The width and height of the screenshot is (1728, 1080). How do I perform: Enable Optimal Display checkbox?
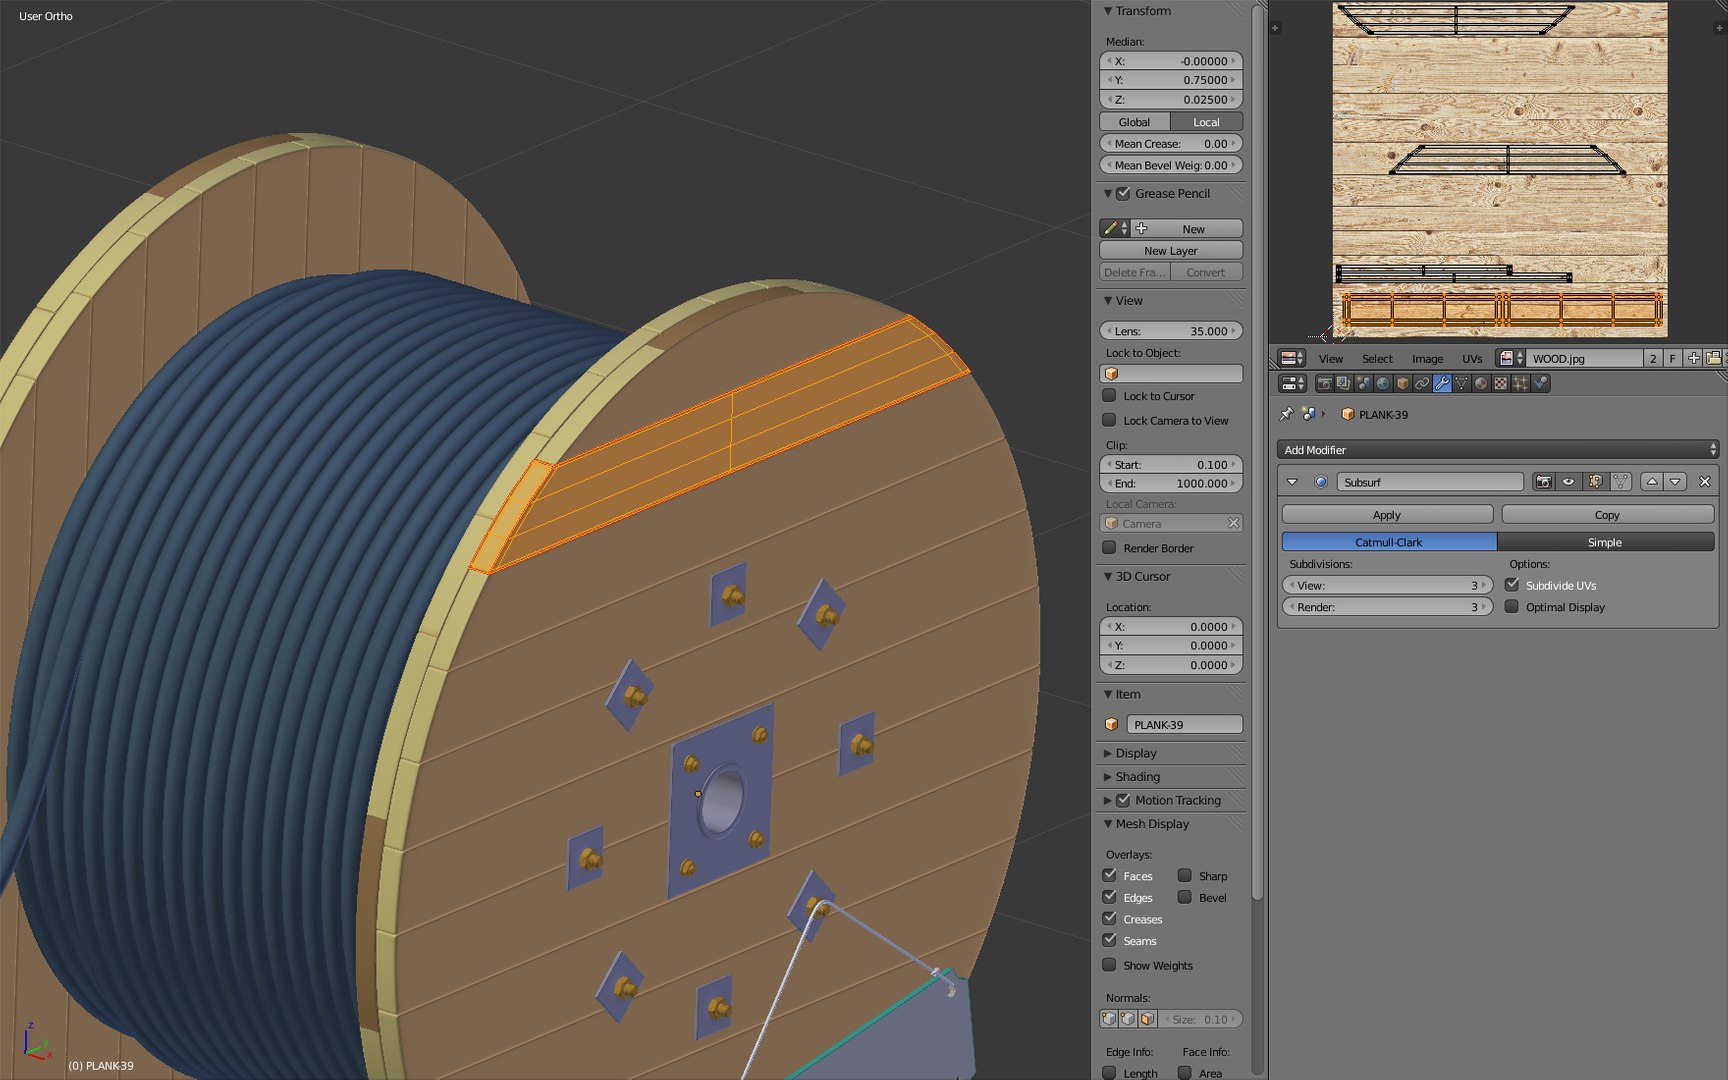click(1512, 607)
